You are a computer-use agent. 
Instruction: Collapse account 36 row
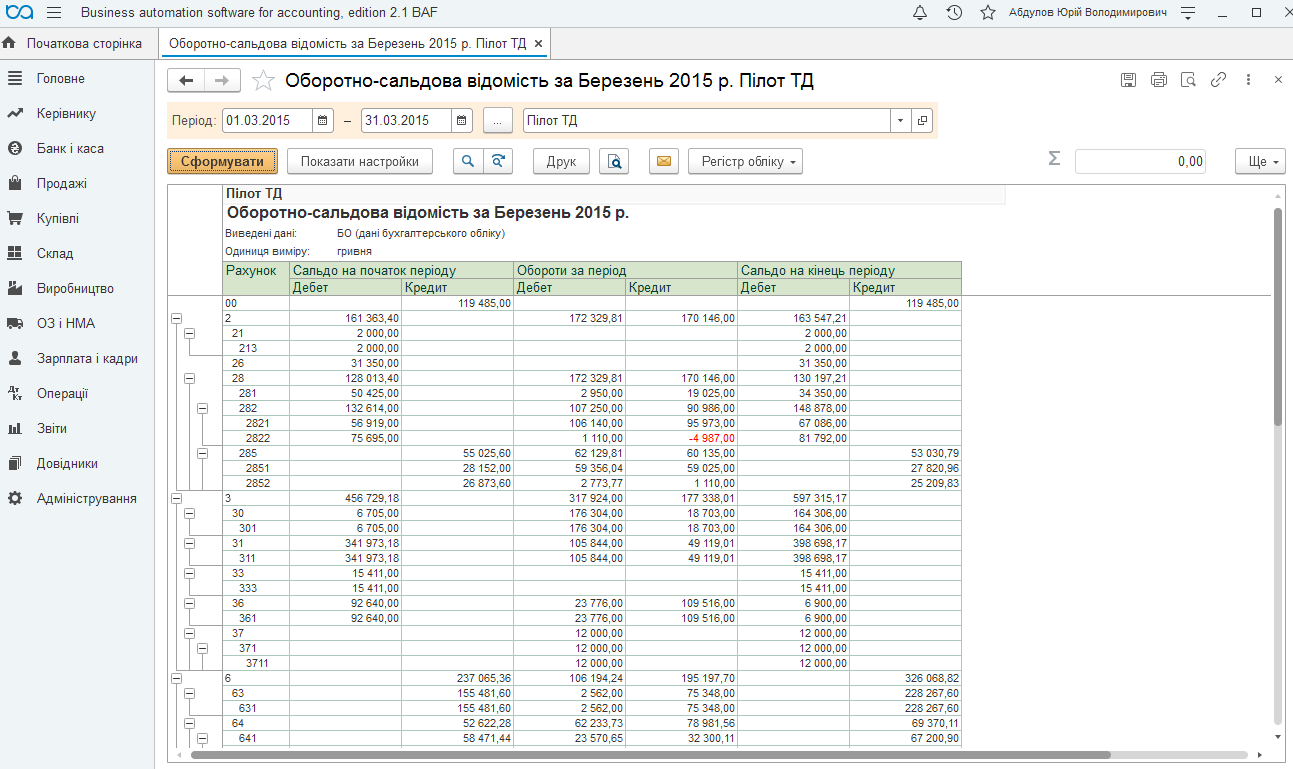(x=189, y=603)
